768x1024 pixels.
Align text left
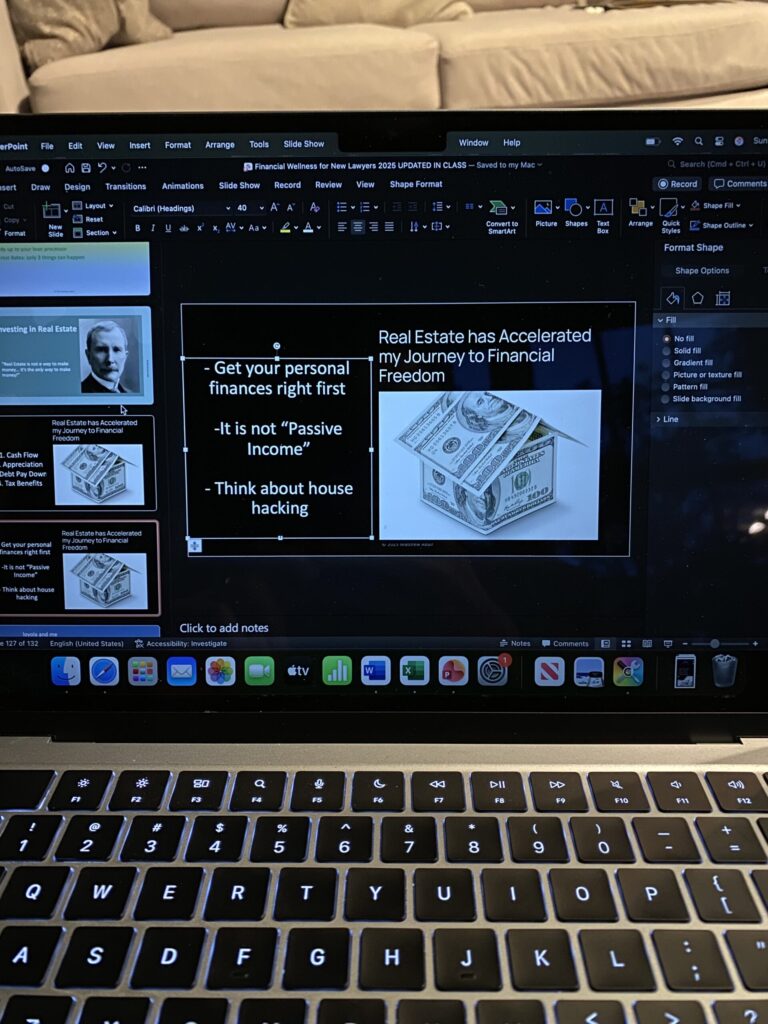[342, 227]
